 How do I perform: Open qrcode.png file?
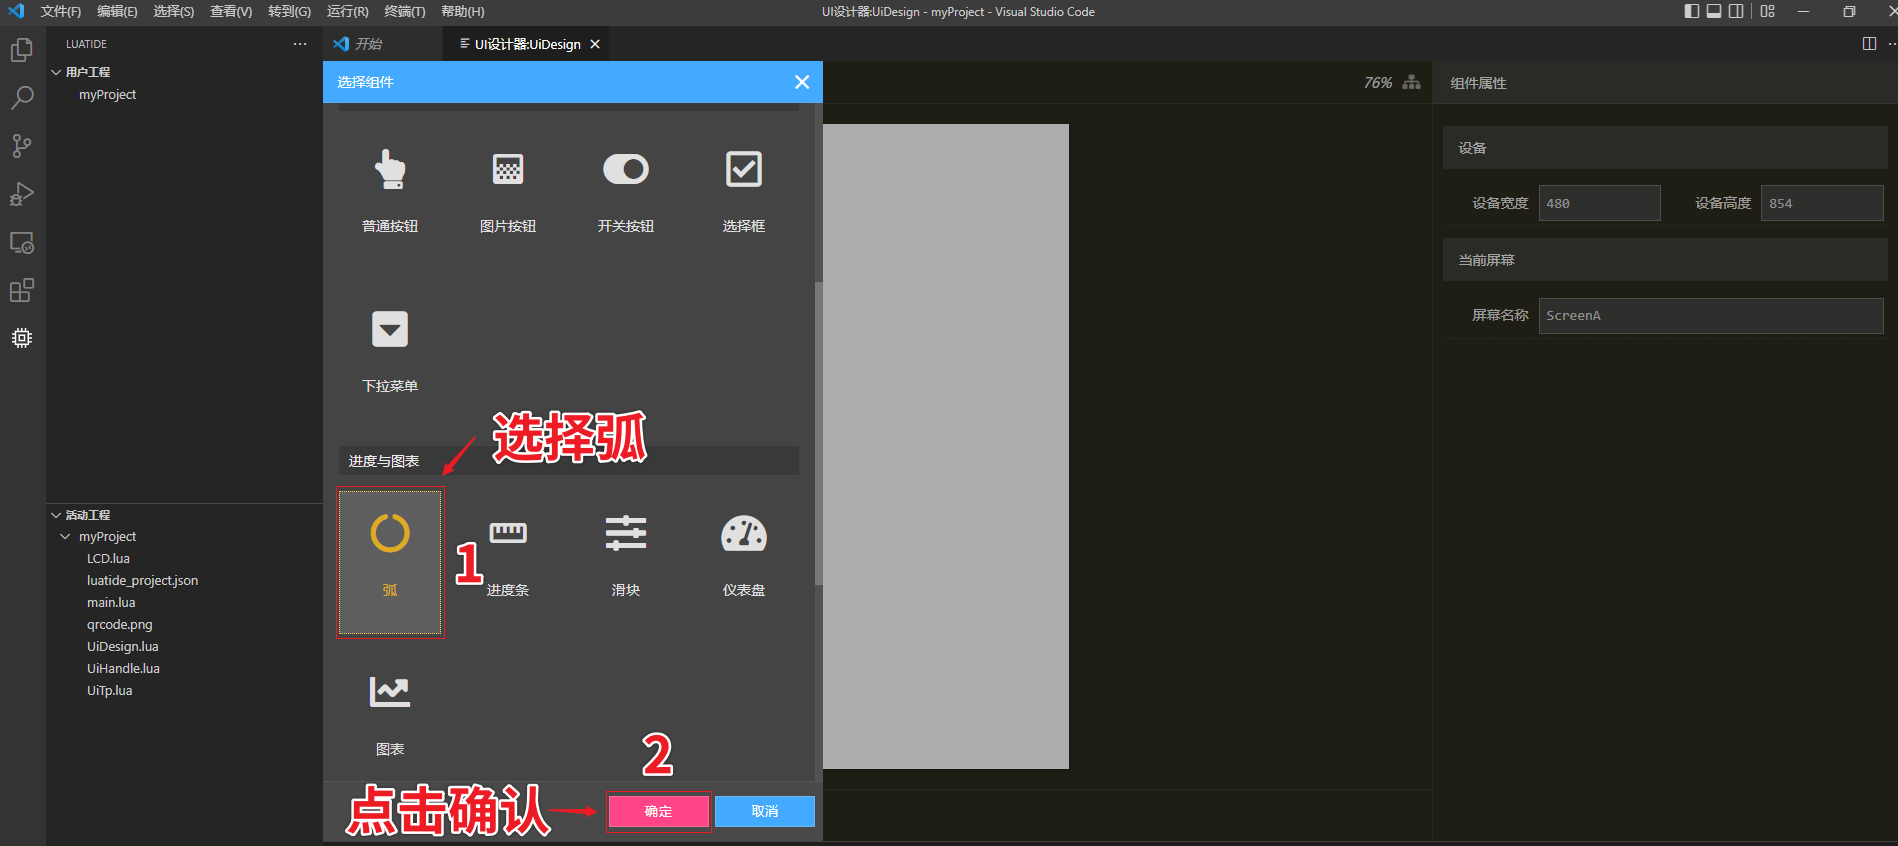pos(120,625)
